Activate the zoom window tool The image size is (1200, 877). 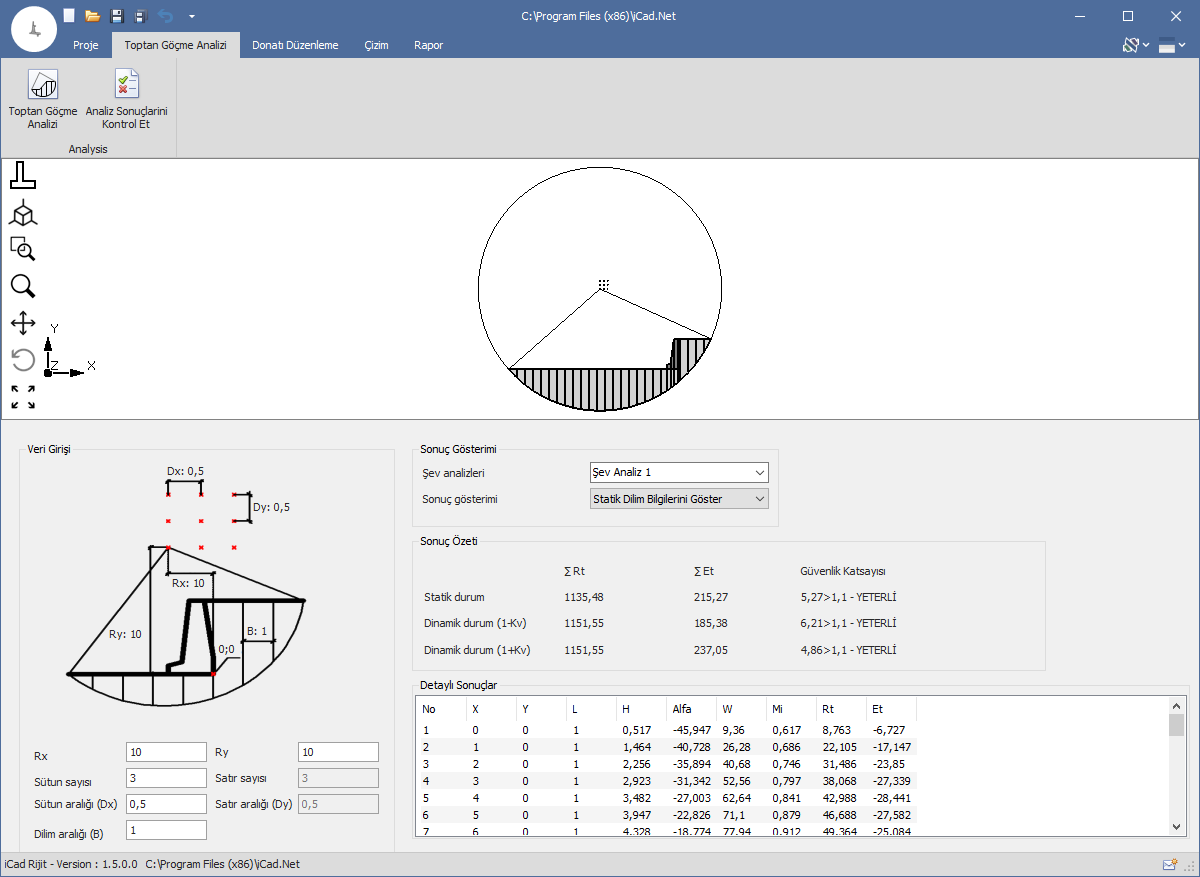23,249
